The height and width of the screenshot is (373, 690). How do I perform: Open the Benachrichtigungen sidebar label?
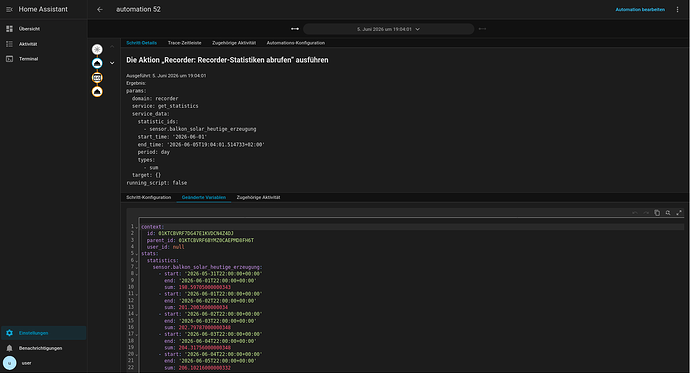coord(40,348)
